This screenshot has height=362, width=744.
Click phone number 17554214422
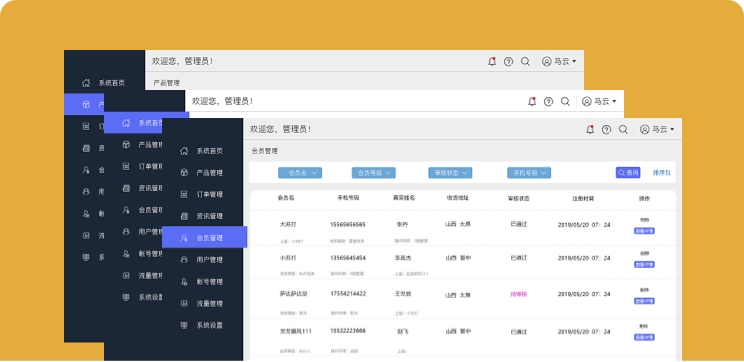point(348,294)
